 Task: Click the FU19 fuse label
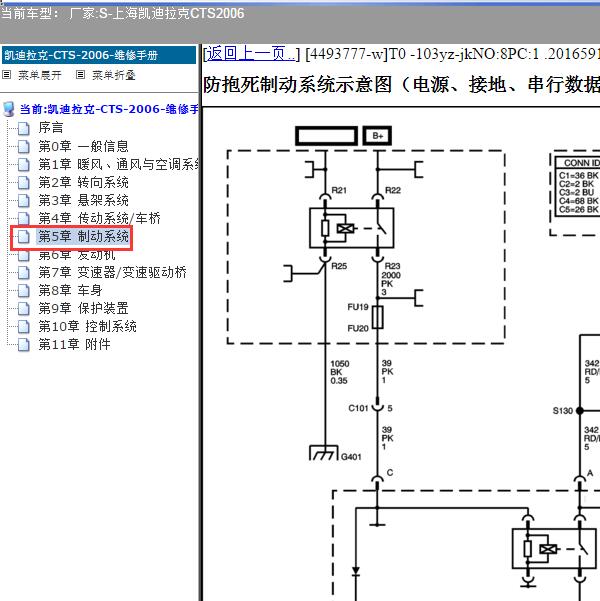pos(358,307)
